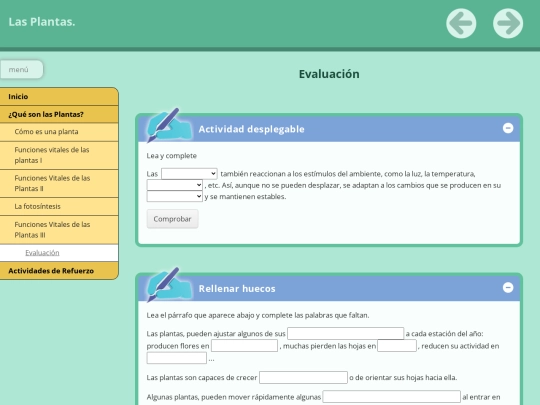Click the Comprobar button
This screenshot has width=540, height=405.
click(x=172, y=219)
